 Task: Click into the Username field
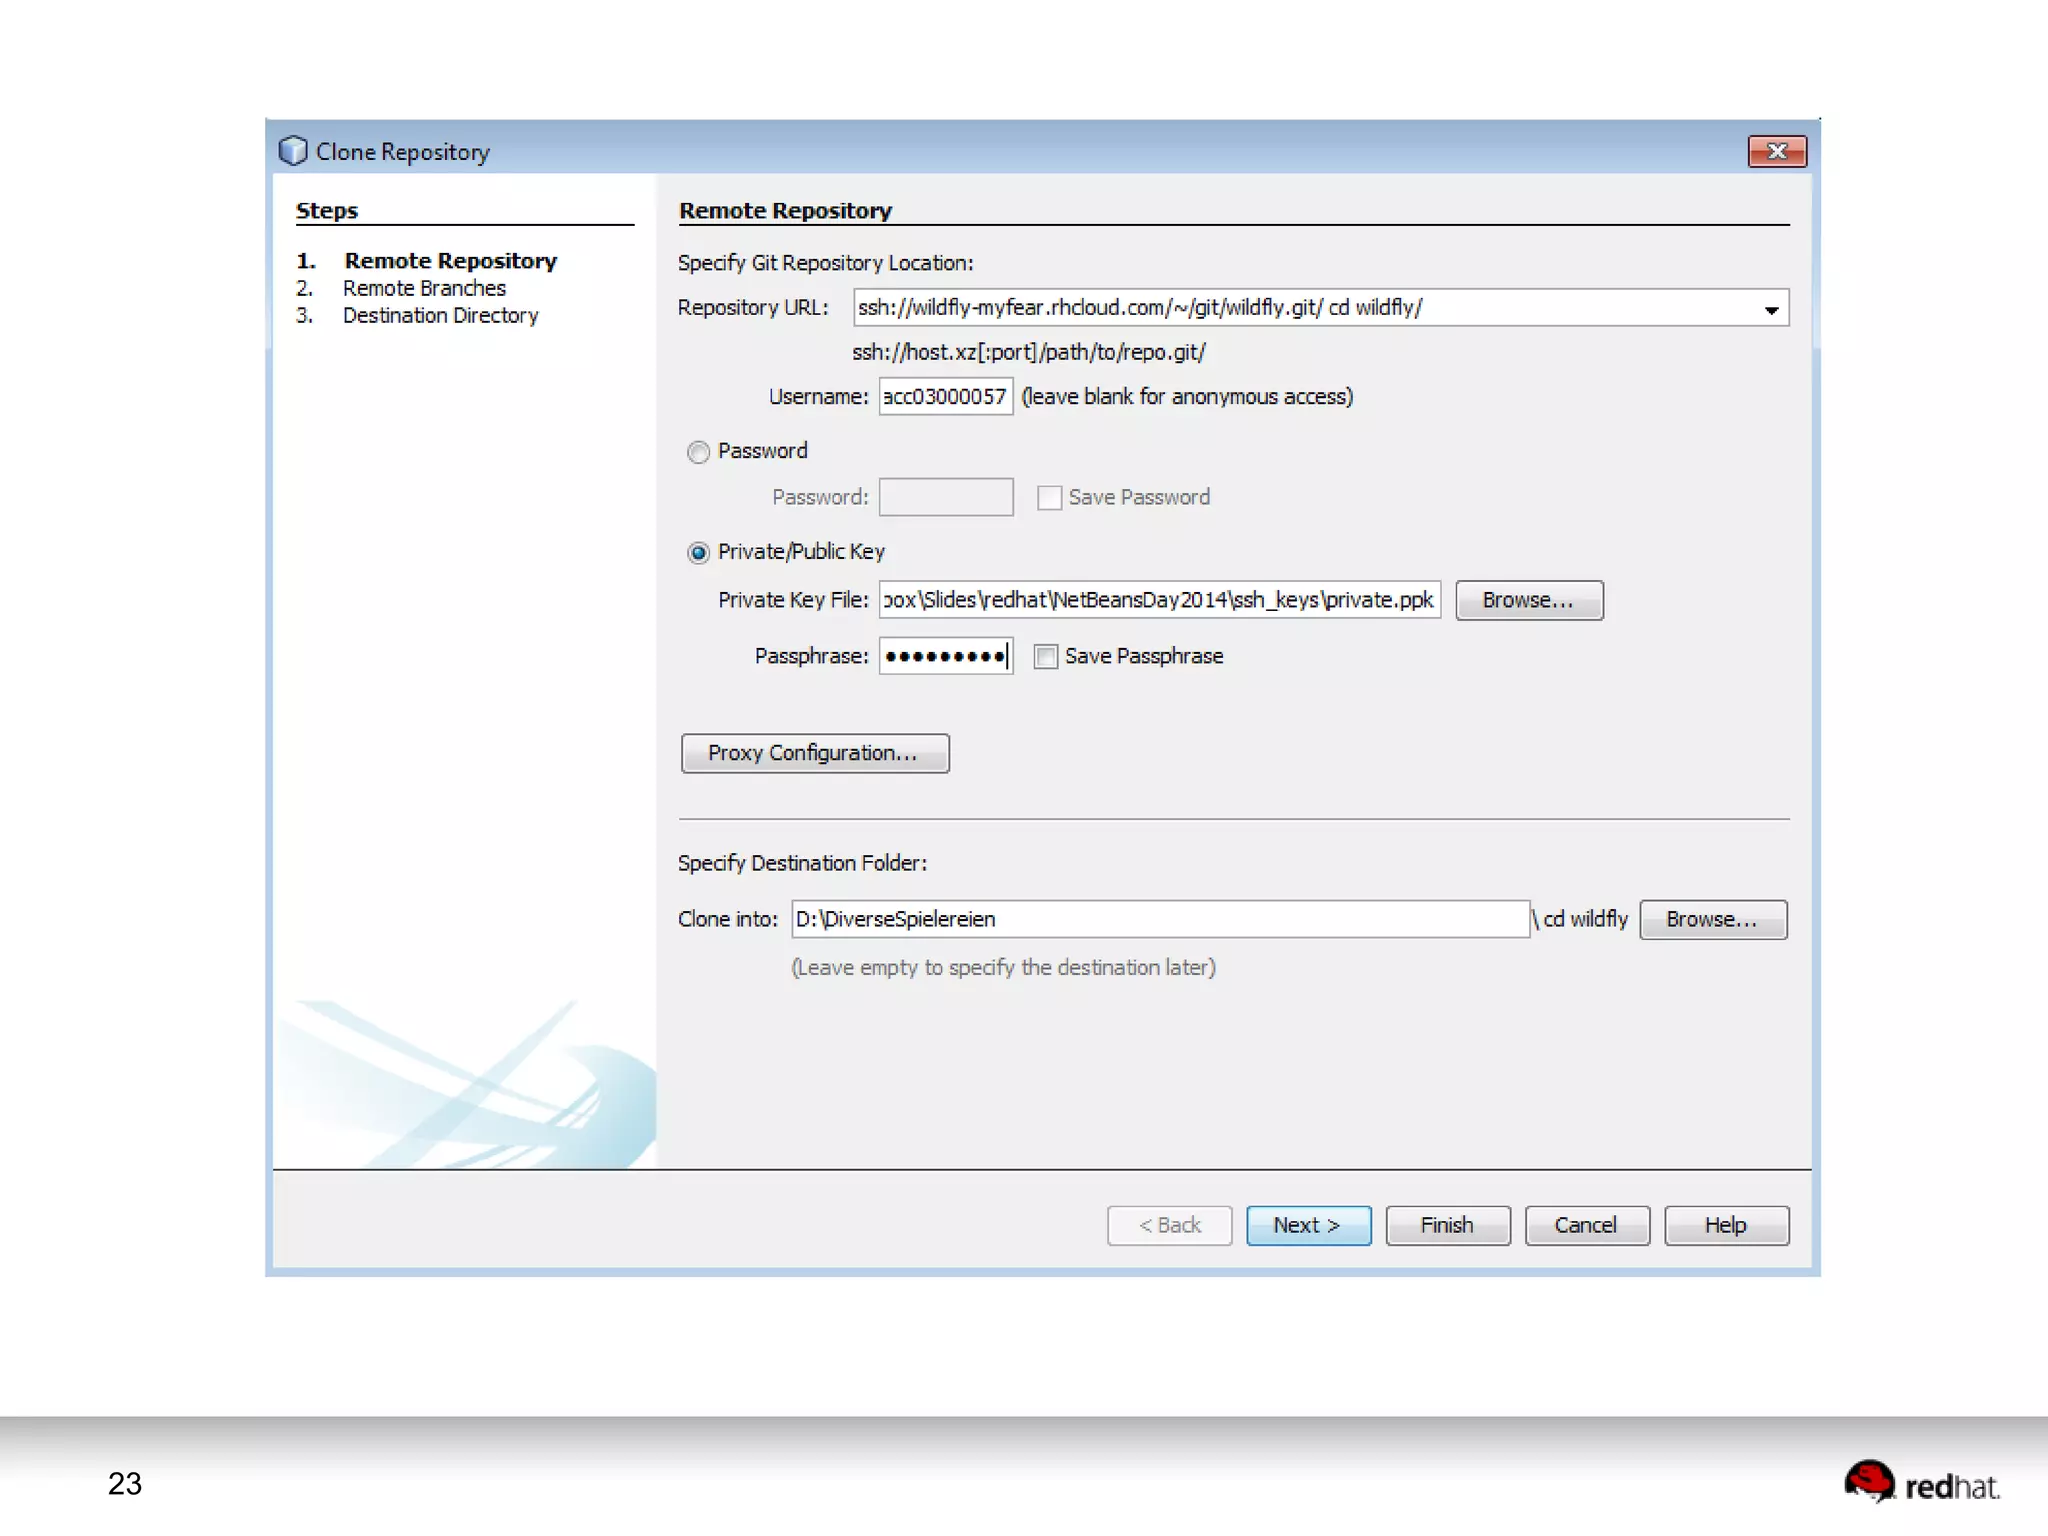click(x=945, y=397)
